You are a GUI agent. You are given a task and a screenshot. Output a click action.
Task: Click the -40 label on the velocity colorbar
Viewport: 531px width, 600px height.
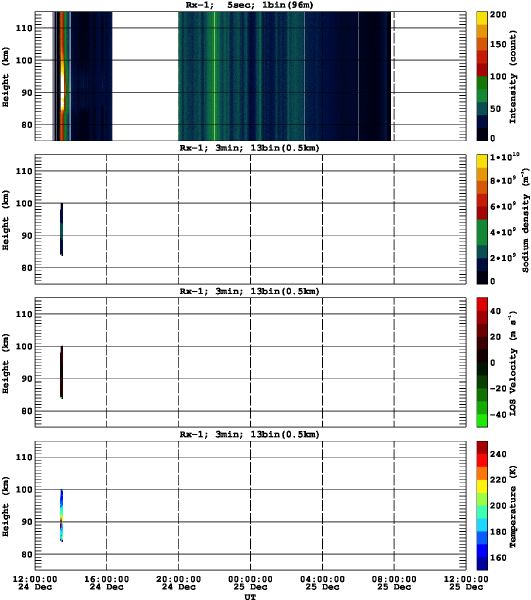click(498, 415)
